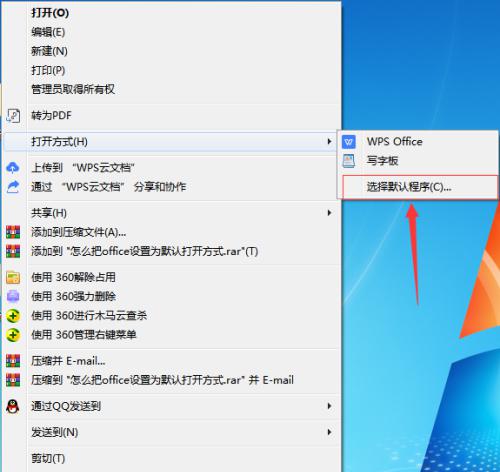
Task: Choose 新建(N) menu entry
Action: pyautogui.click(x=171, y=51)
